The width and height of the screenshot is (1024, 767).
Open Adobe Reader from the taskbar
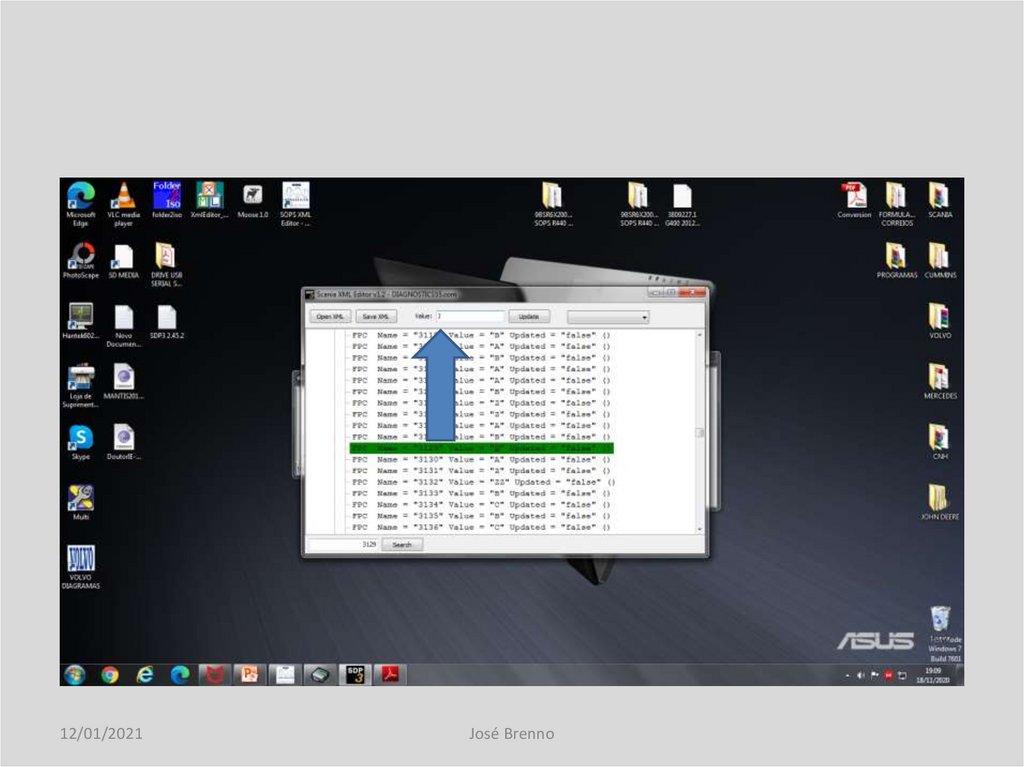390,674
